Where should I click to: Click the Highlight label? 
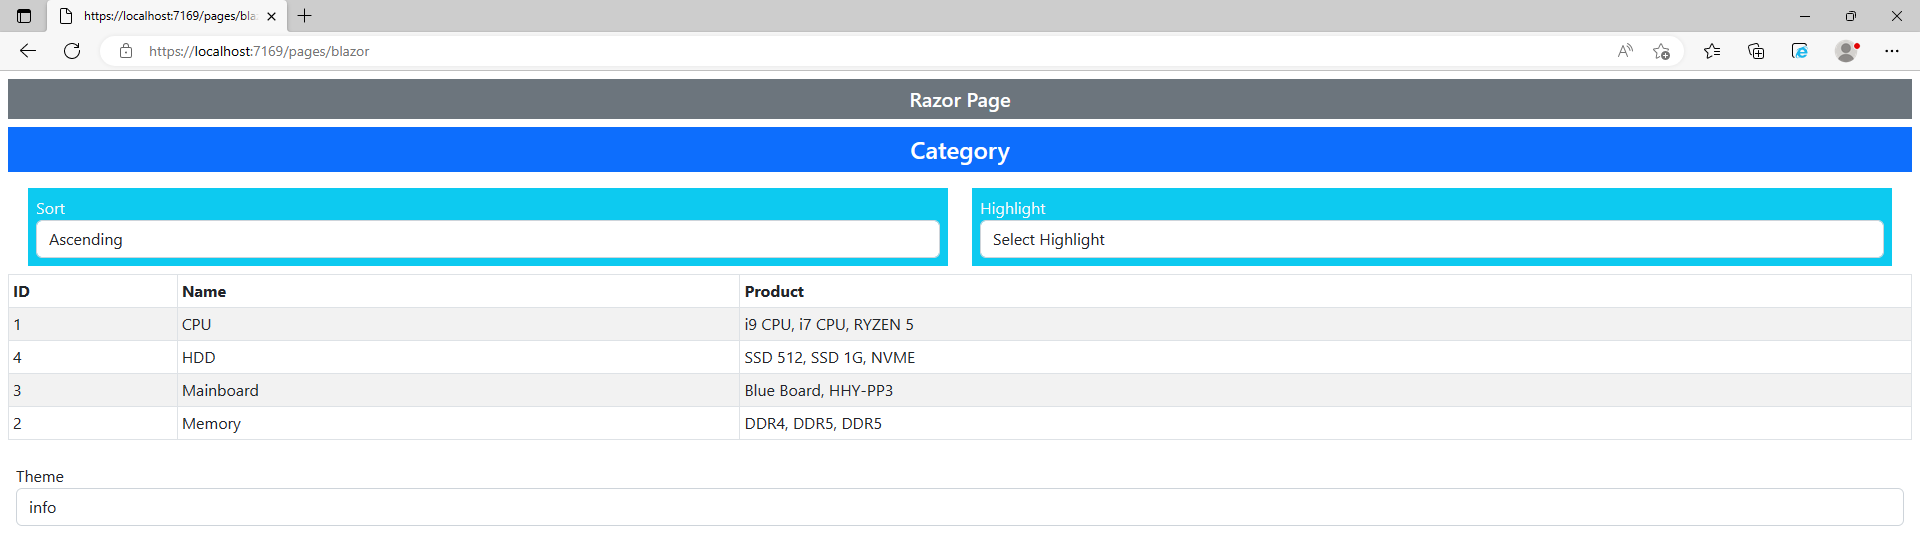(x=1012, y=209)
